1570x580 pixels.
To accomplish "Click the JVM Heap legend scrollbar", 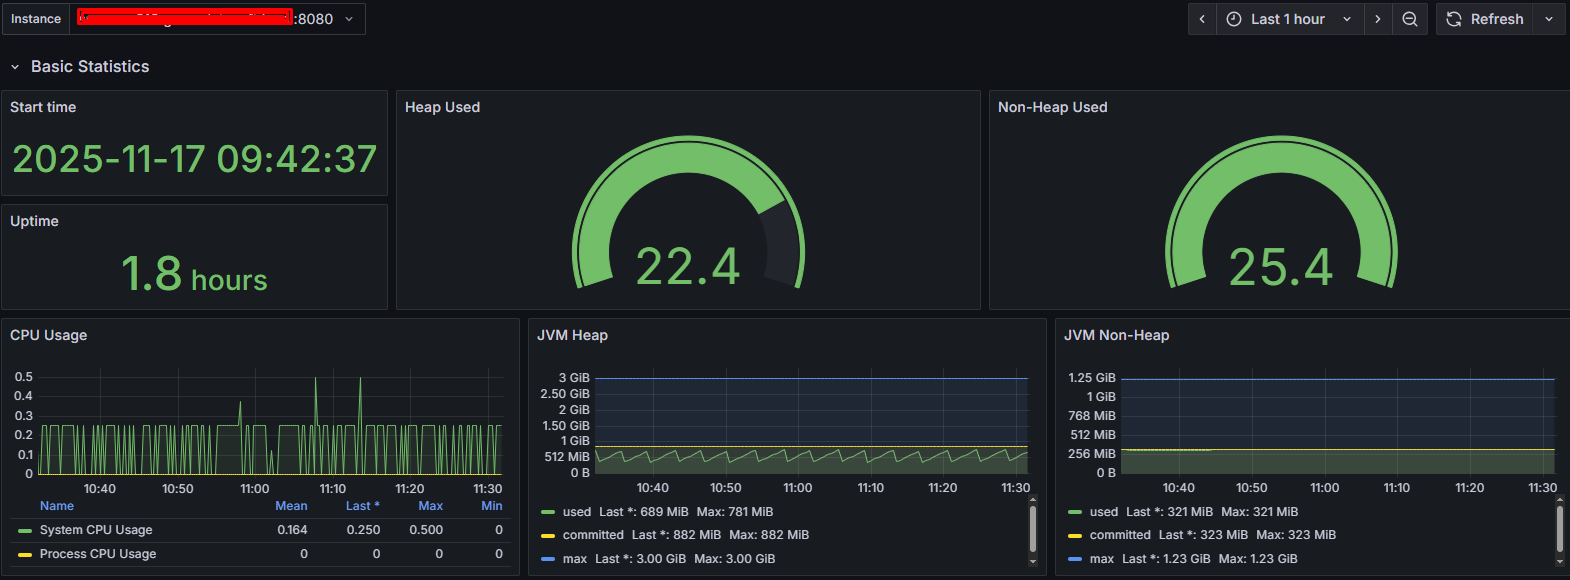I will [1033, 528].
